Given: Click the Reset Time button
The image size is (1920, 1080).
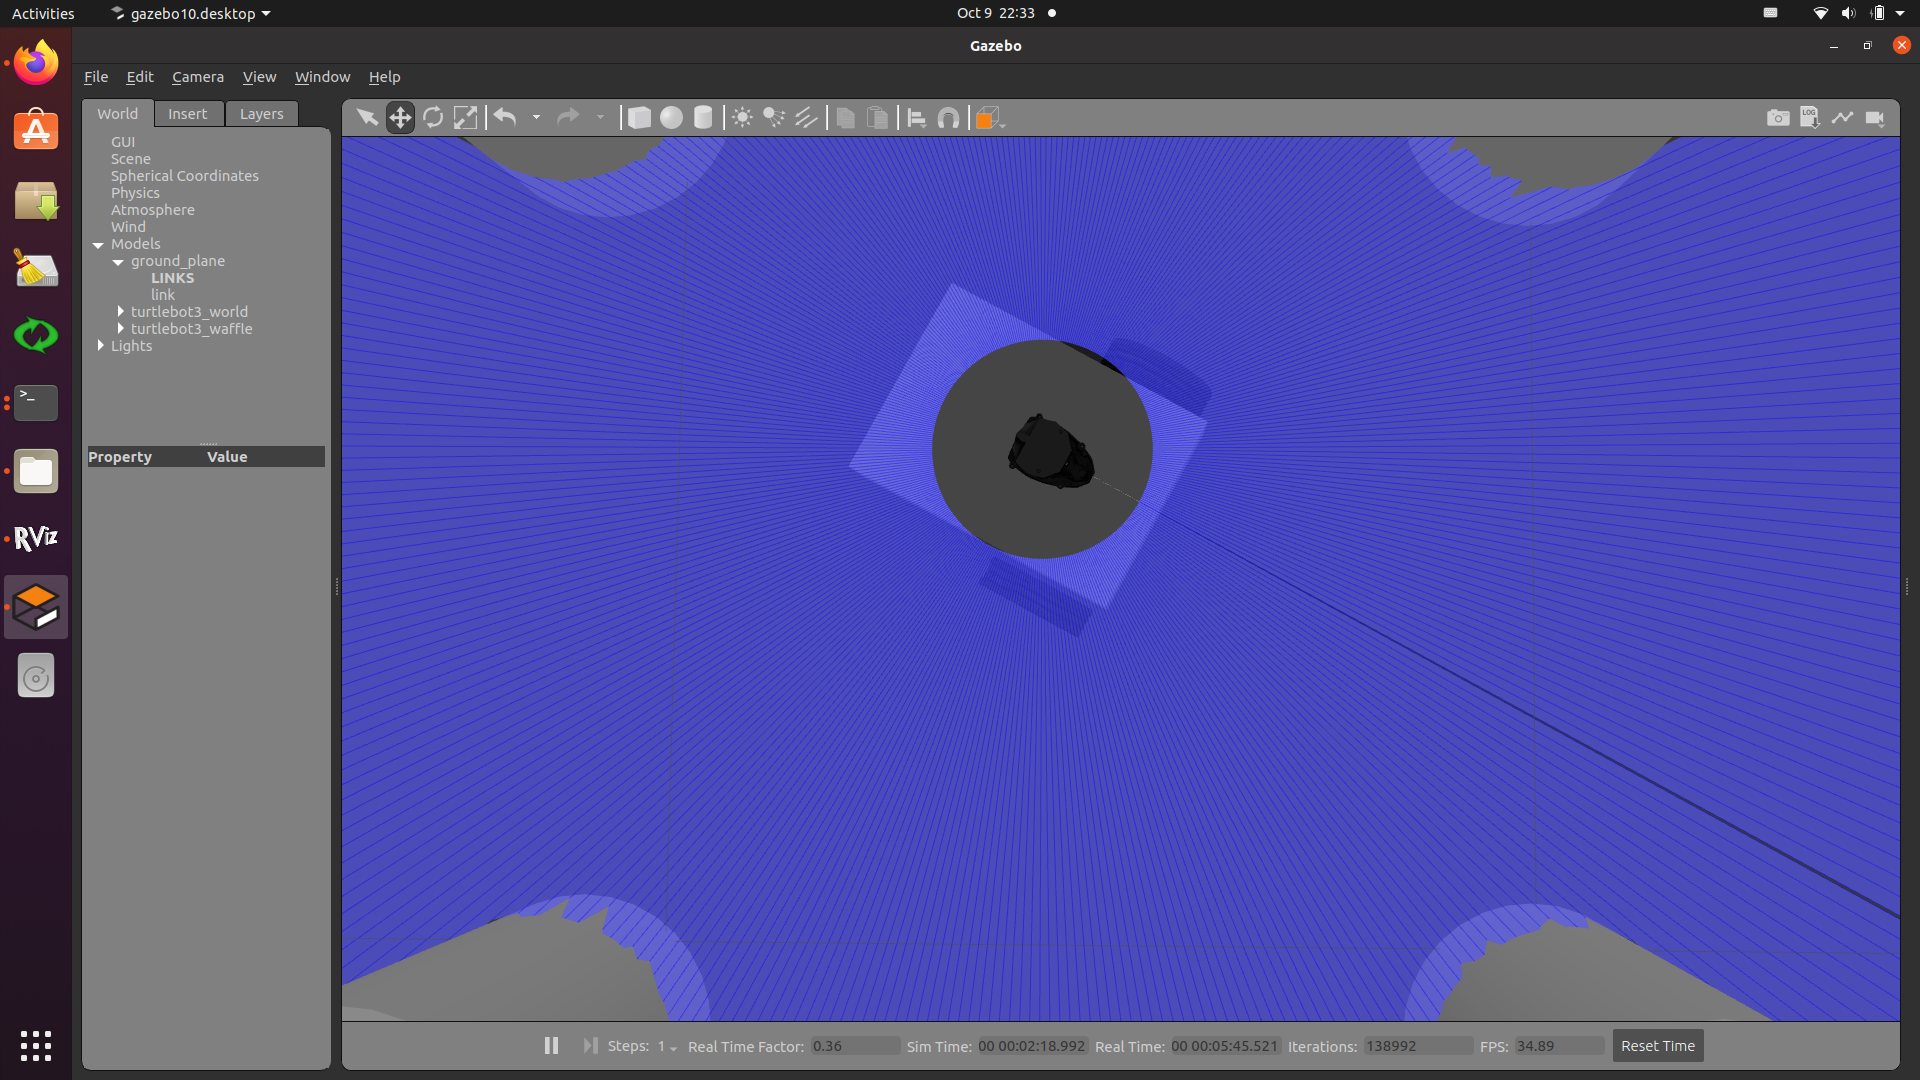Looking at the screenshot, I should pyautogui.click(x=1657, y=1046).
